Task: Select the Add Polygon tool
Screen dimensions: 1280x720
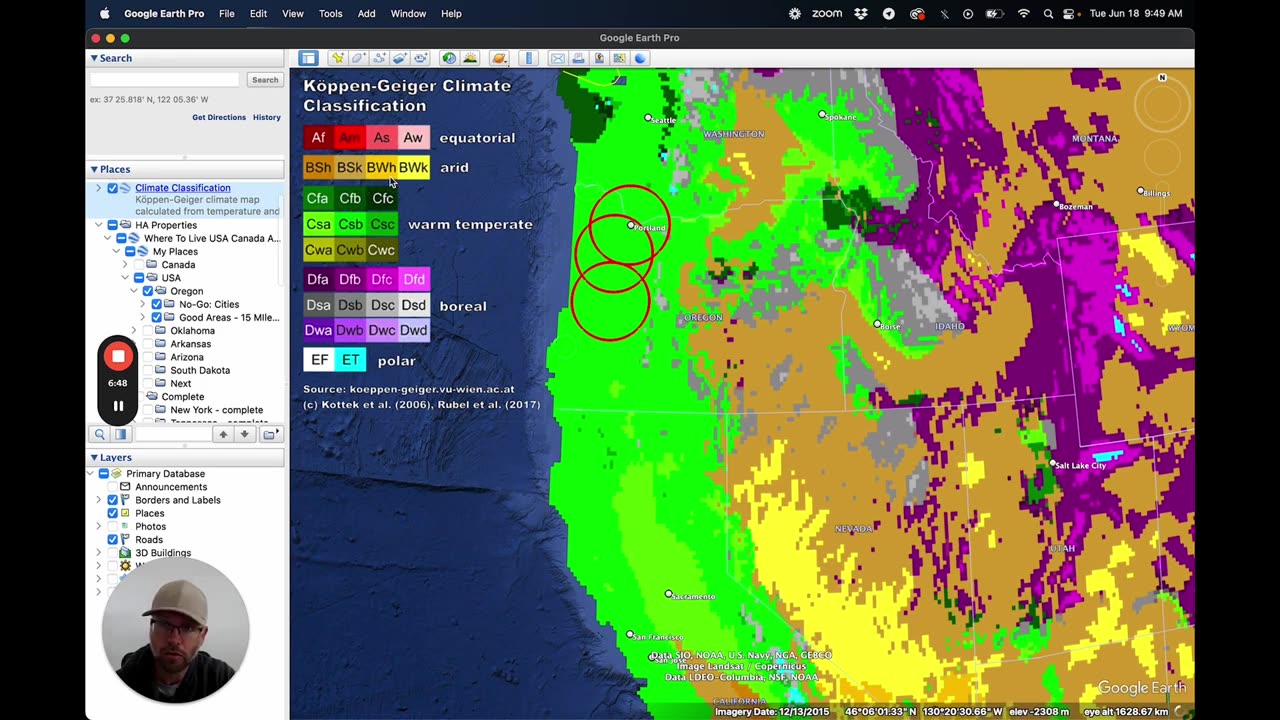Action: [x=358, y=58]
